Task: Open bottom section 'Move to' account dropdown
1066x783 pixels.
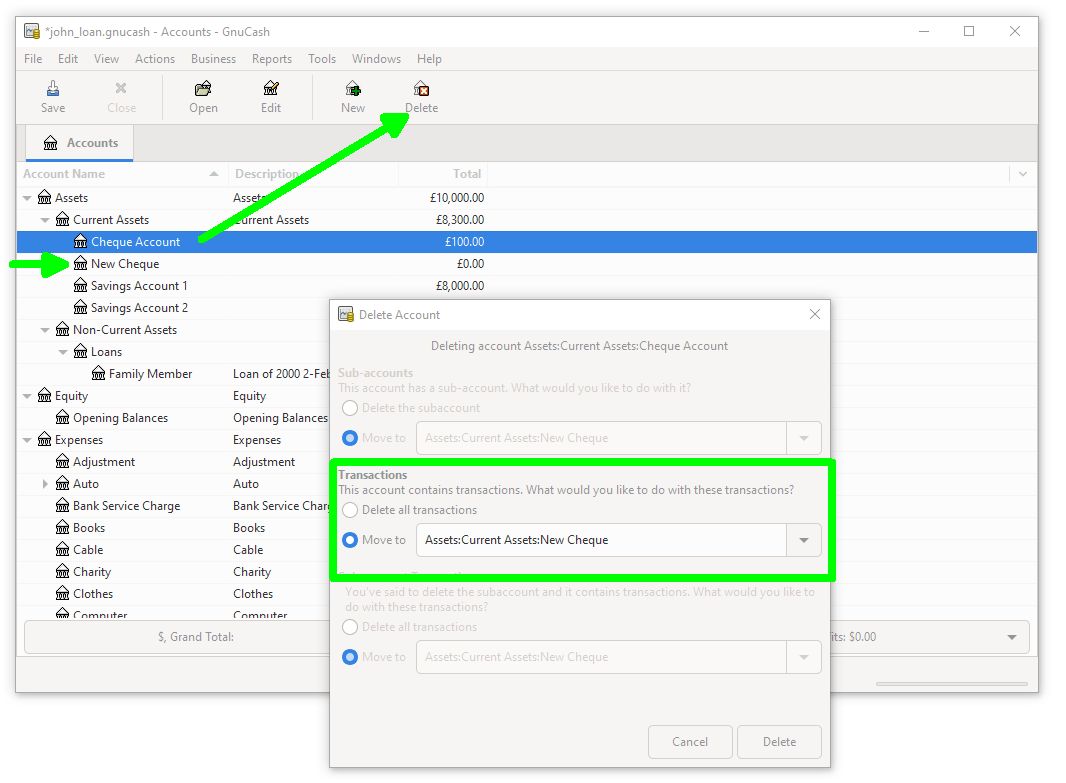Action: (804, 657)
